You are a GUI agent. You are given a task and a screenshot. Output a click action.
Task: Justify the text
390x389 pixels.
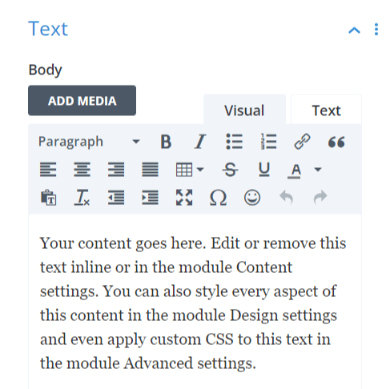(150, 169)
